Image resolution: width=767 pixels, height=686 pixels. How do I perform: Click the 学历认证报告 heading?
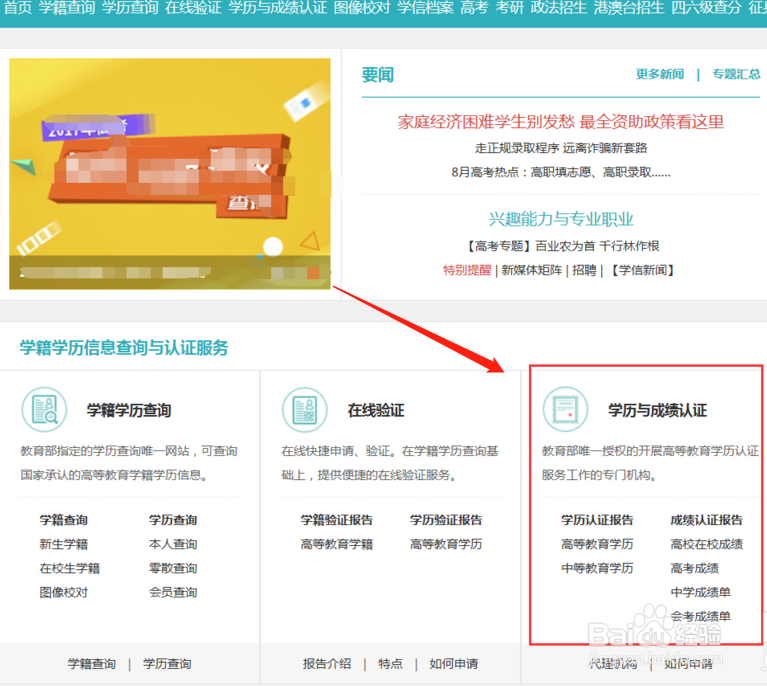[597, 520]
